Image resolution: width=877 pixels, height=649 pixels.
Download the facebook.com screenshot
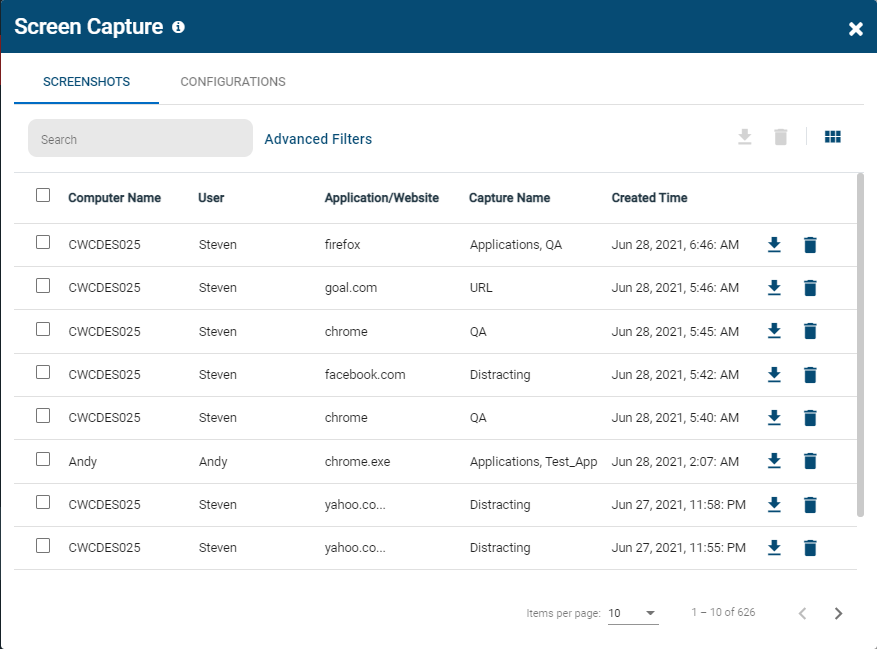coord(774,374)
